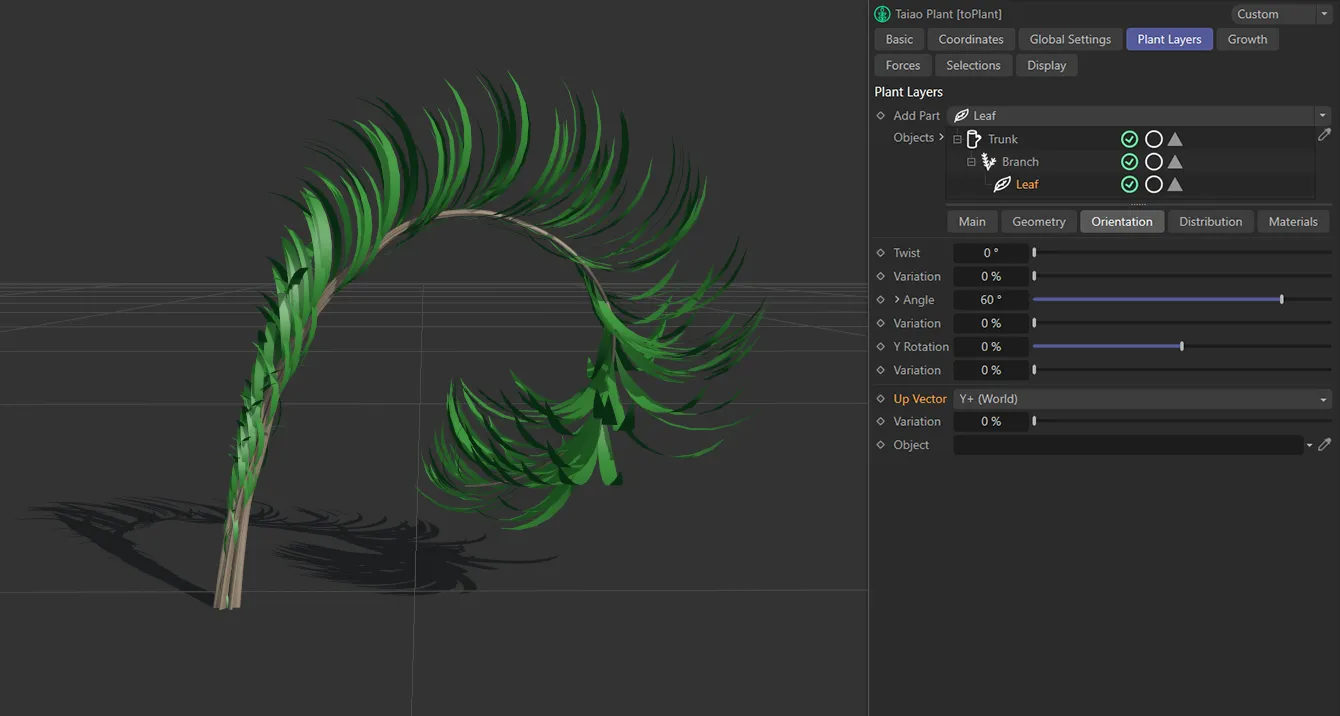
Task: Click the Taiao Plant icon in the title bar
Action: click(881, 13)
